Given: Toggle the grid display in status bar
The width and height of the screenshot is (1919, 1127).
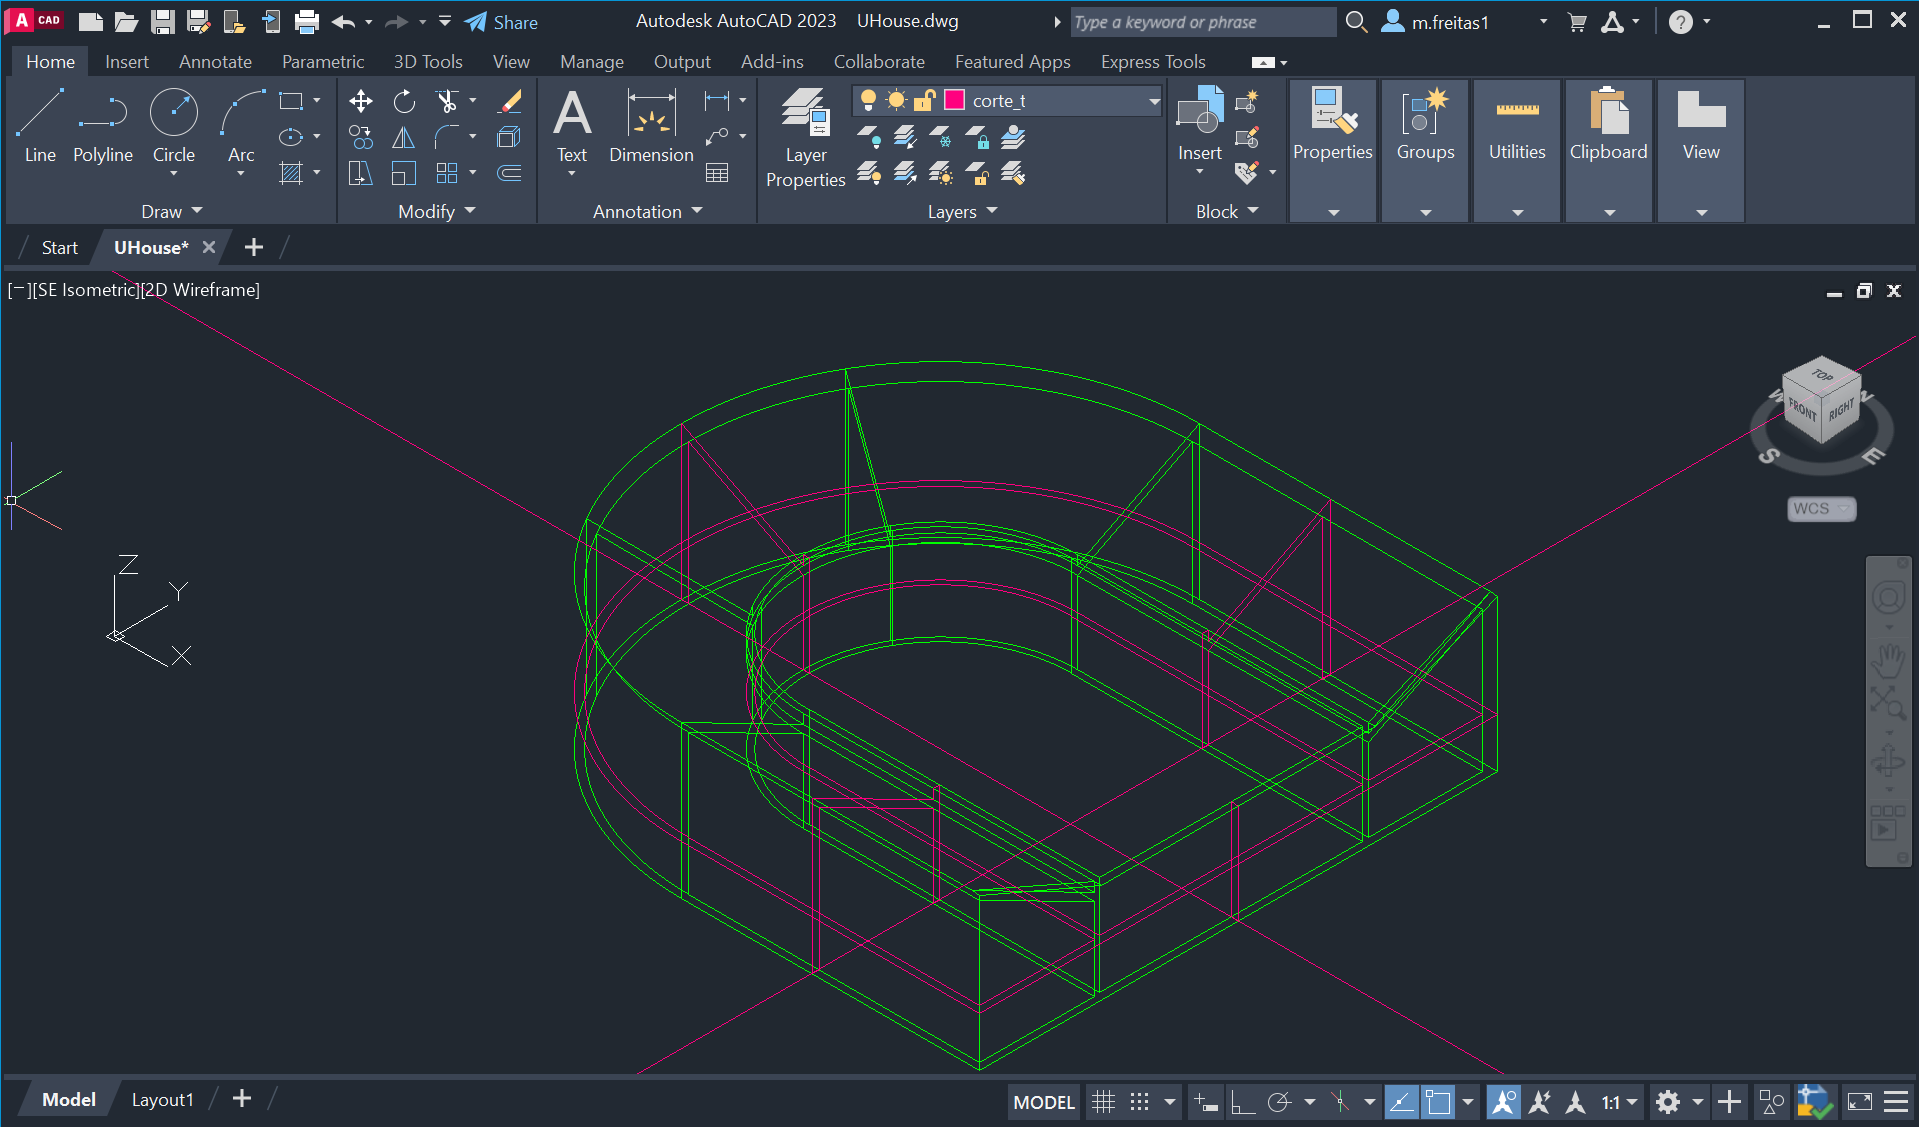Looking at the screenshot, I should tap(1103, 1102).
